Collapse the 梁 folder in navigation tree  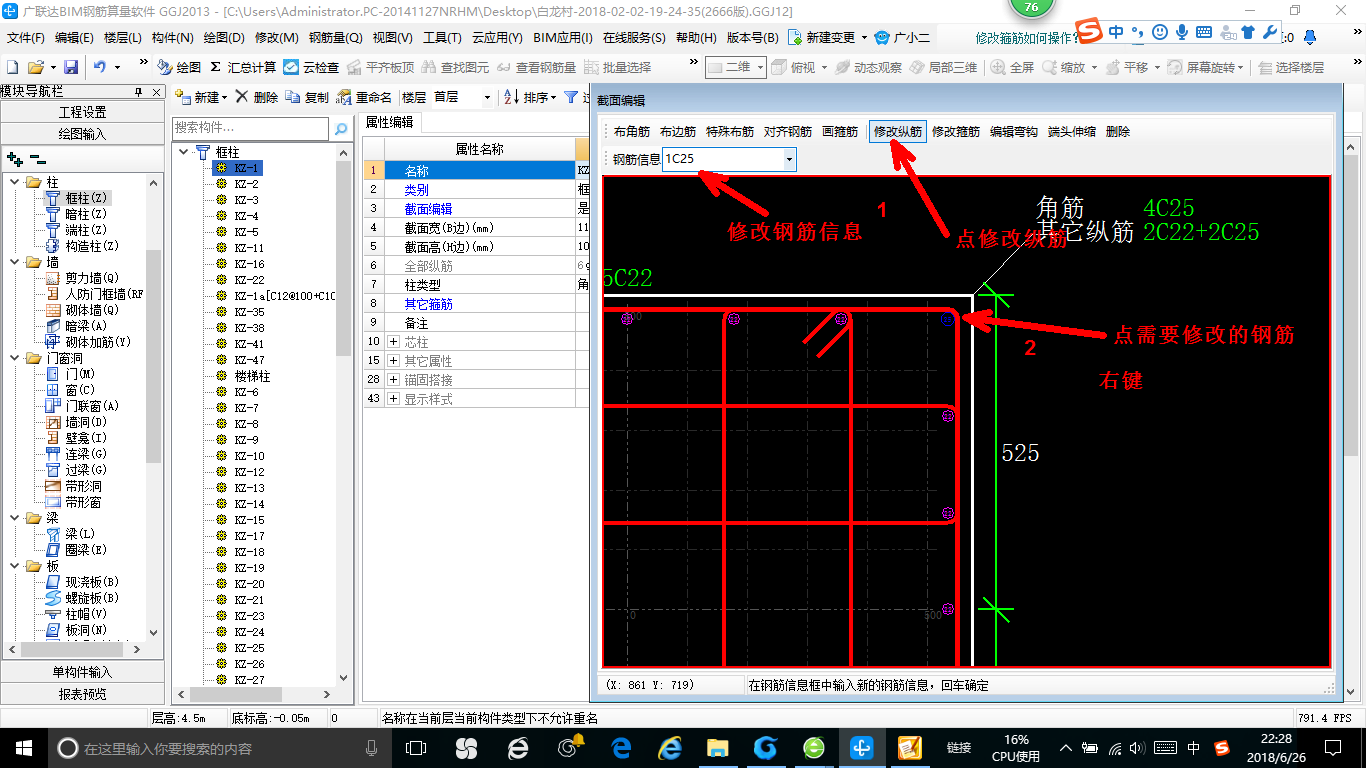[14, 518]
